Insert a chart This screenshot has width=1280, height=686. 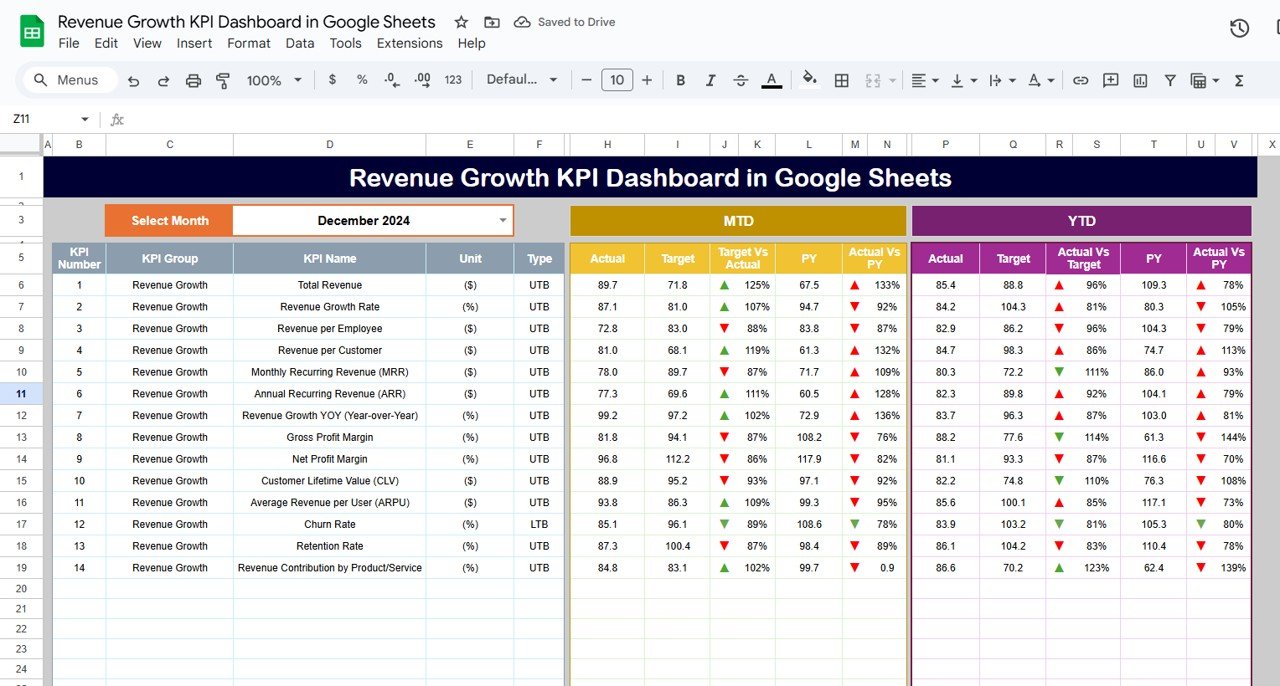(1140, 79)
